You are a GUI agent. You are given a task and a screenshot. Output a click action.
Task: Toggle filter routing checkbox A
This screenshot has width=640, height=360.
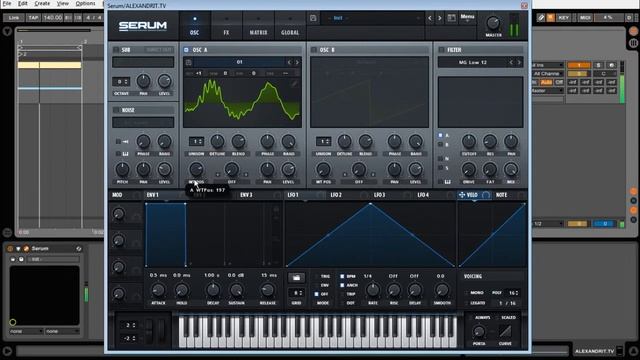point(440,135)
